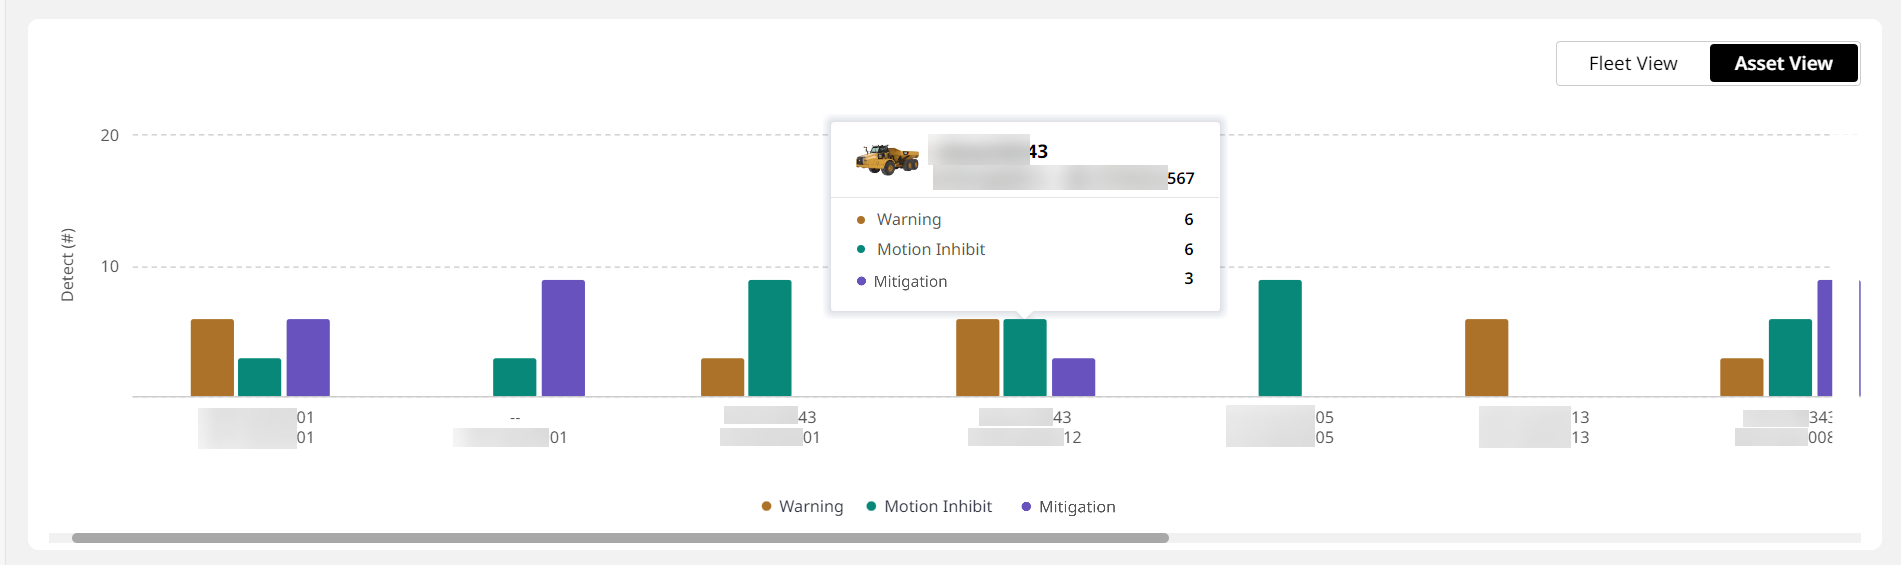This screenshot has height=565, width=1901.
Task: Select the Asset View tab
Action: [x=1783, y=64]
